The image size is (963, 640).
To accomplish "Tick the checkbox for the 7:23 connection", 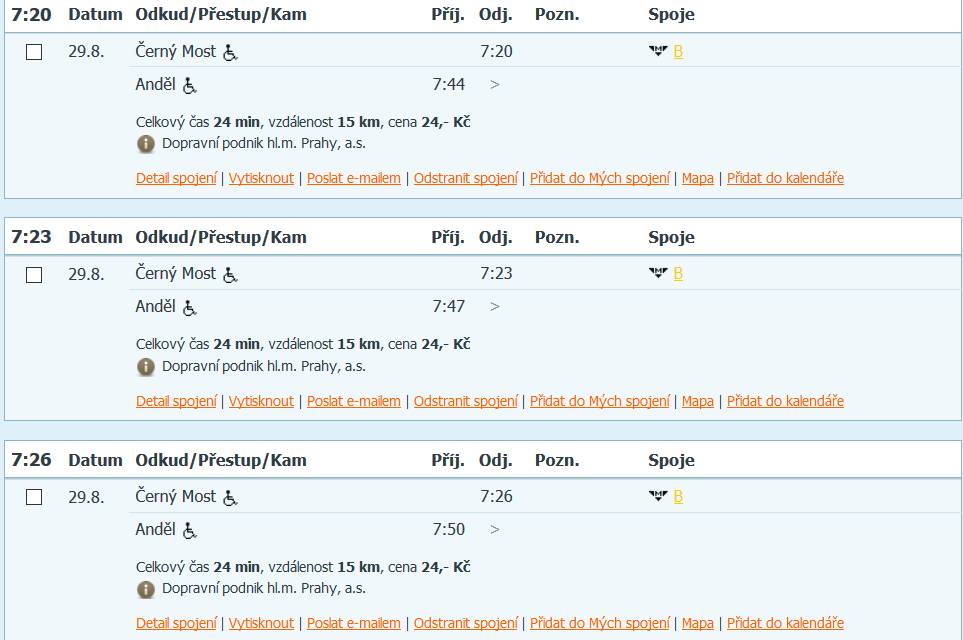I will (x=34, y=275).
